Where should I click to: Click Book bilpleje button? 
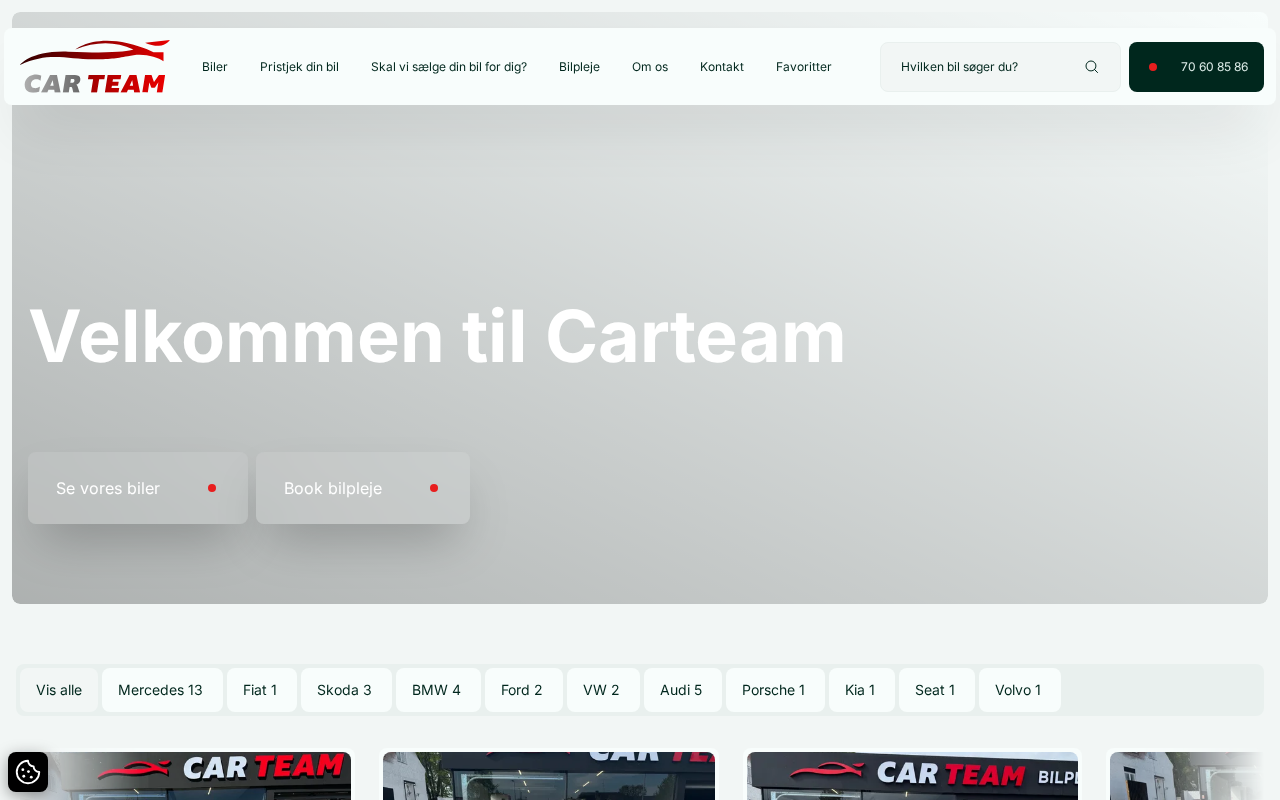click(x=363, y=488)
